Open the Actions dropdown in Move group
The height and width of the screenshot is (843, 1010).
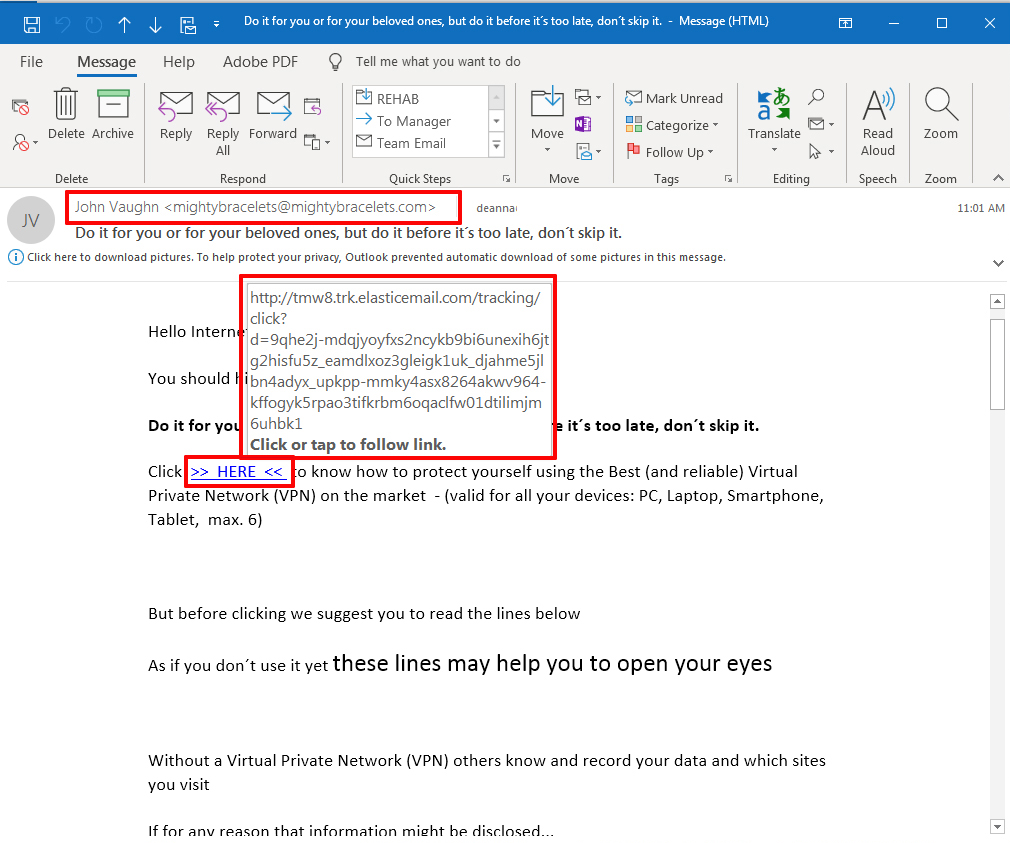(x=587, y=152)
